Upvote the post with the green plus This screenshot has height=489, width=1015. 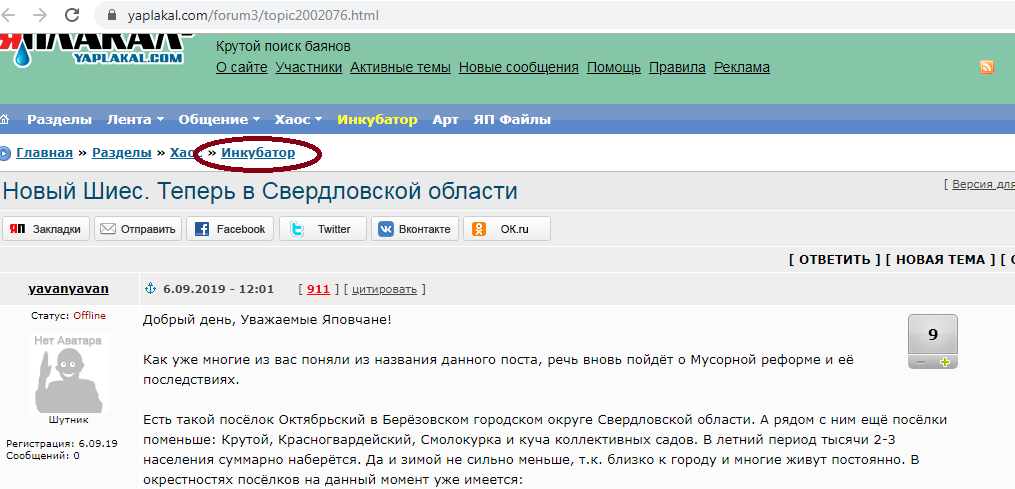pyautogui.click(x=945, y=362)
